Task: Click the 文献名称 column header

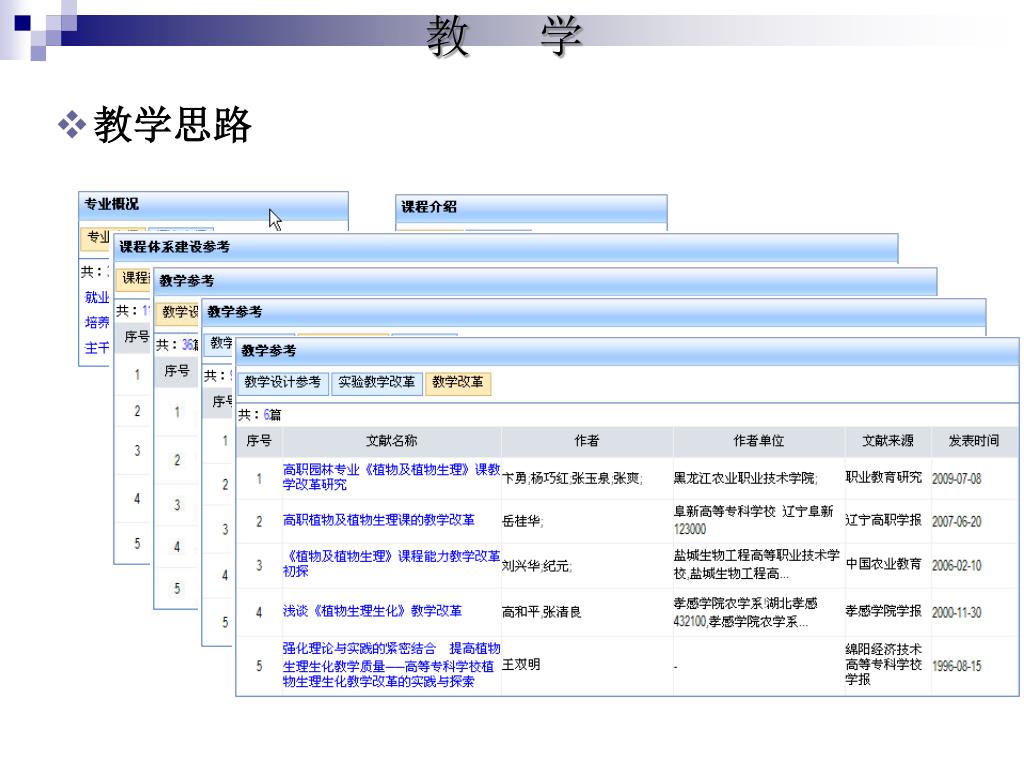Action: pos(391,441)
